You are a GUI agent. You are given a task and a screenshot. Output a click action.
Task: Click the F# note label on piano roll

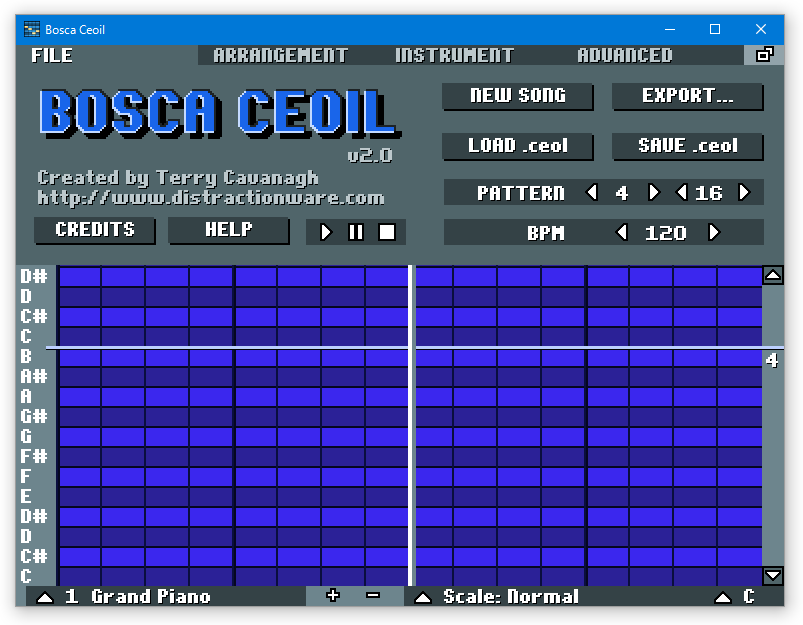(x=34, y=456)
